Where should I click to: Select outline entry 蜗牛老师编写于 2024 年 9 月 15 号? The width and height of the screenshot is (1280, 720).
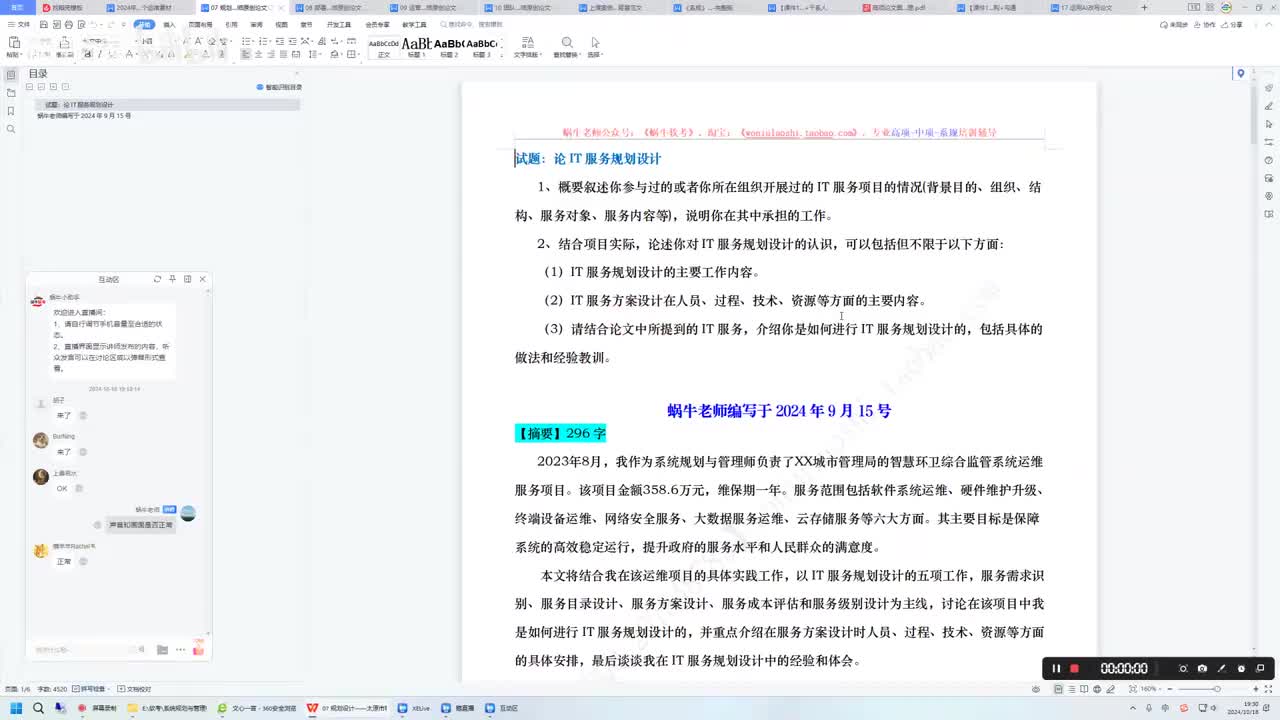[84, 116]
